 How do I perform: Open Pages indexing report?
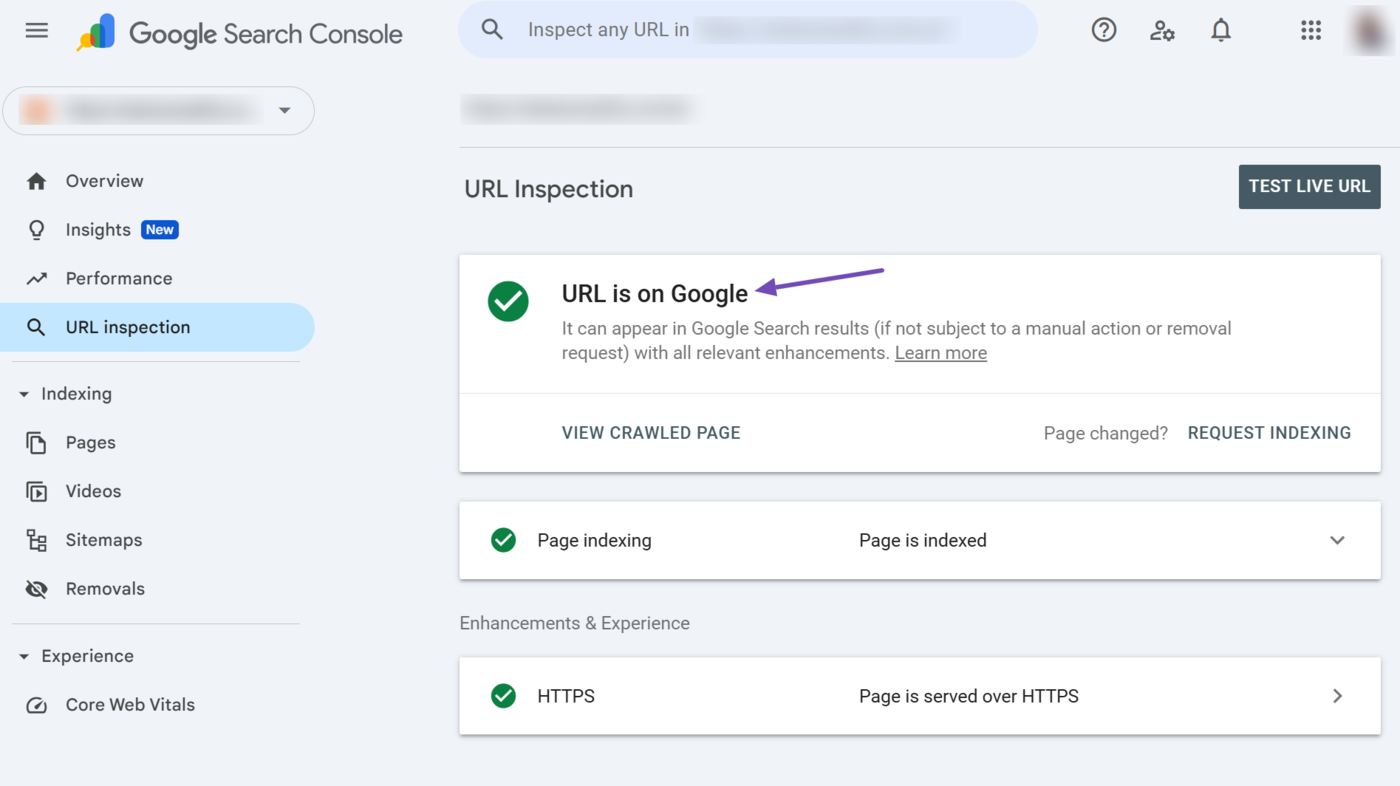pos(91,443)
